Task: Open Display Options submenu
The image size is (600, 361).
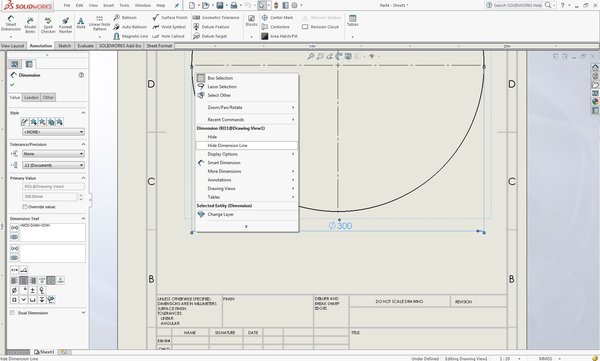Action: [246, 154]
